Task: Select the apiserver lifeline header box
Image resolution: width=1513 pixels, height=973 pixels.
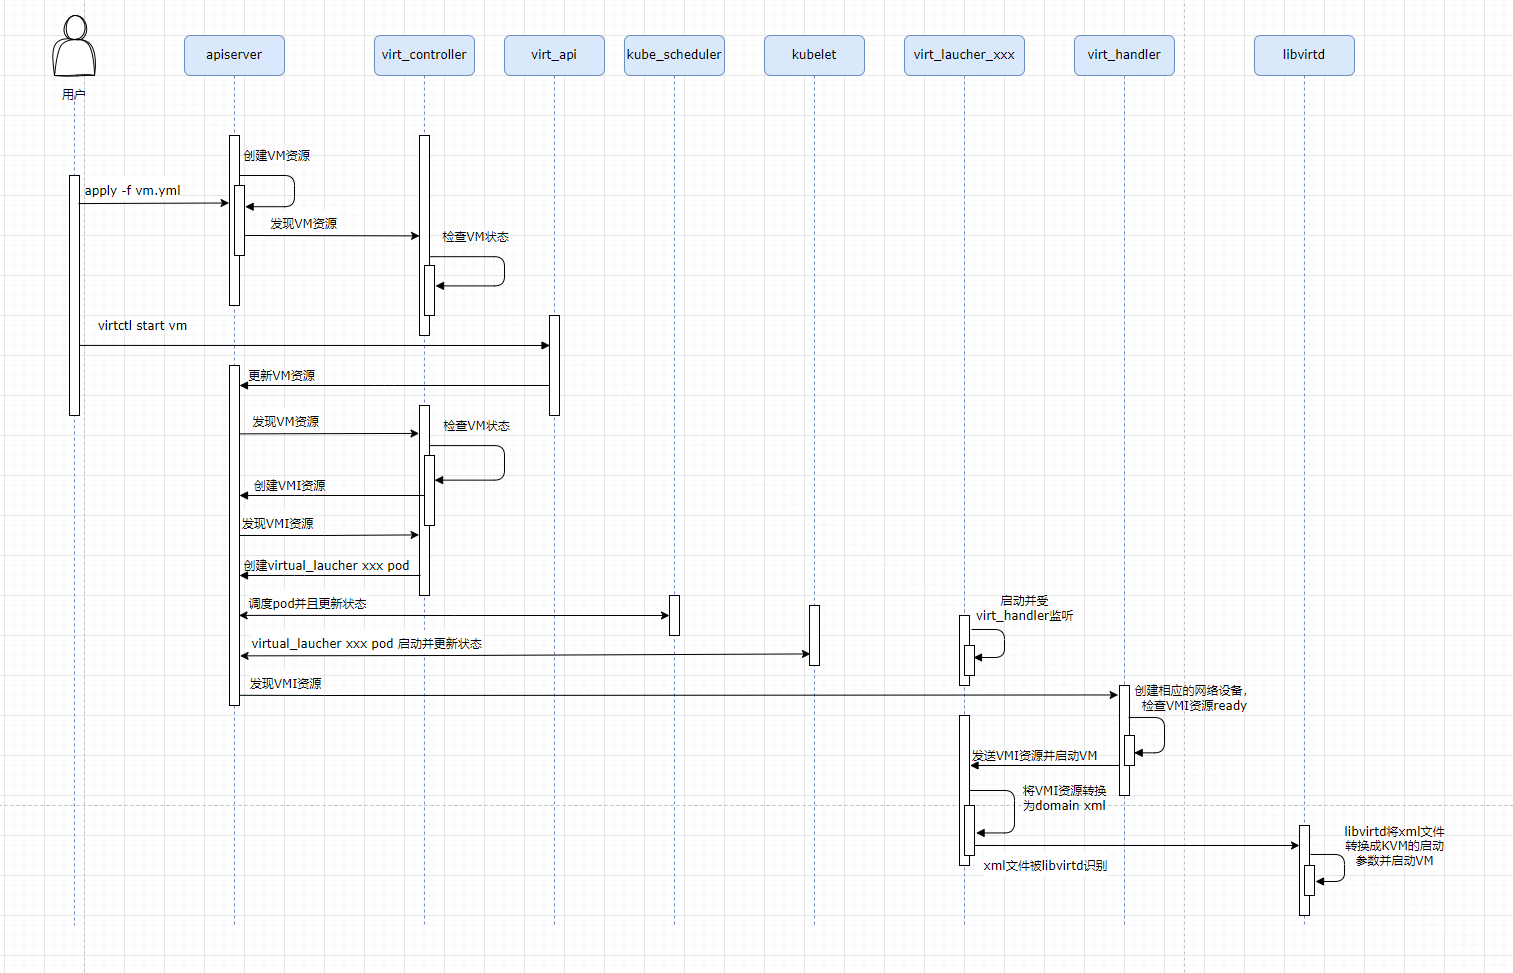Action: (x=234, y=55)
